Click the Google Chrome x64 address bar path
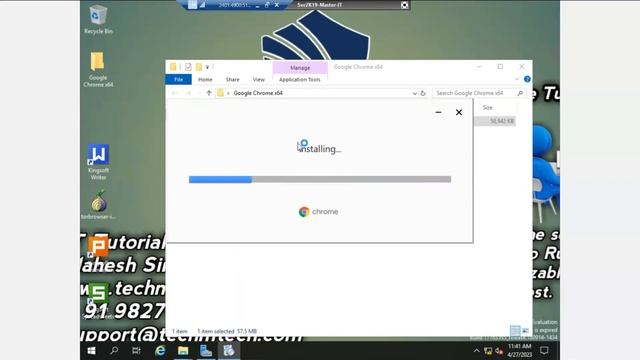 pos(258,93)
